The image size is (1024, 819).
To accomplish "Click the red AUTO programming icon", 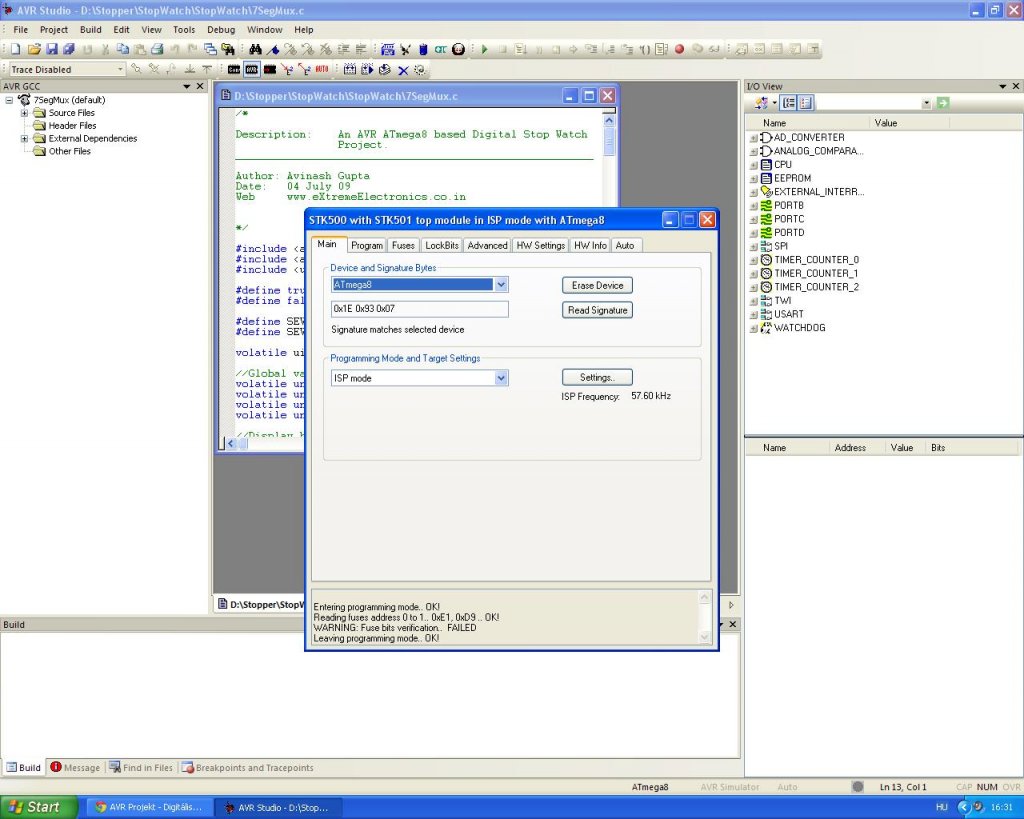I will [322, 69].
